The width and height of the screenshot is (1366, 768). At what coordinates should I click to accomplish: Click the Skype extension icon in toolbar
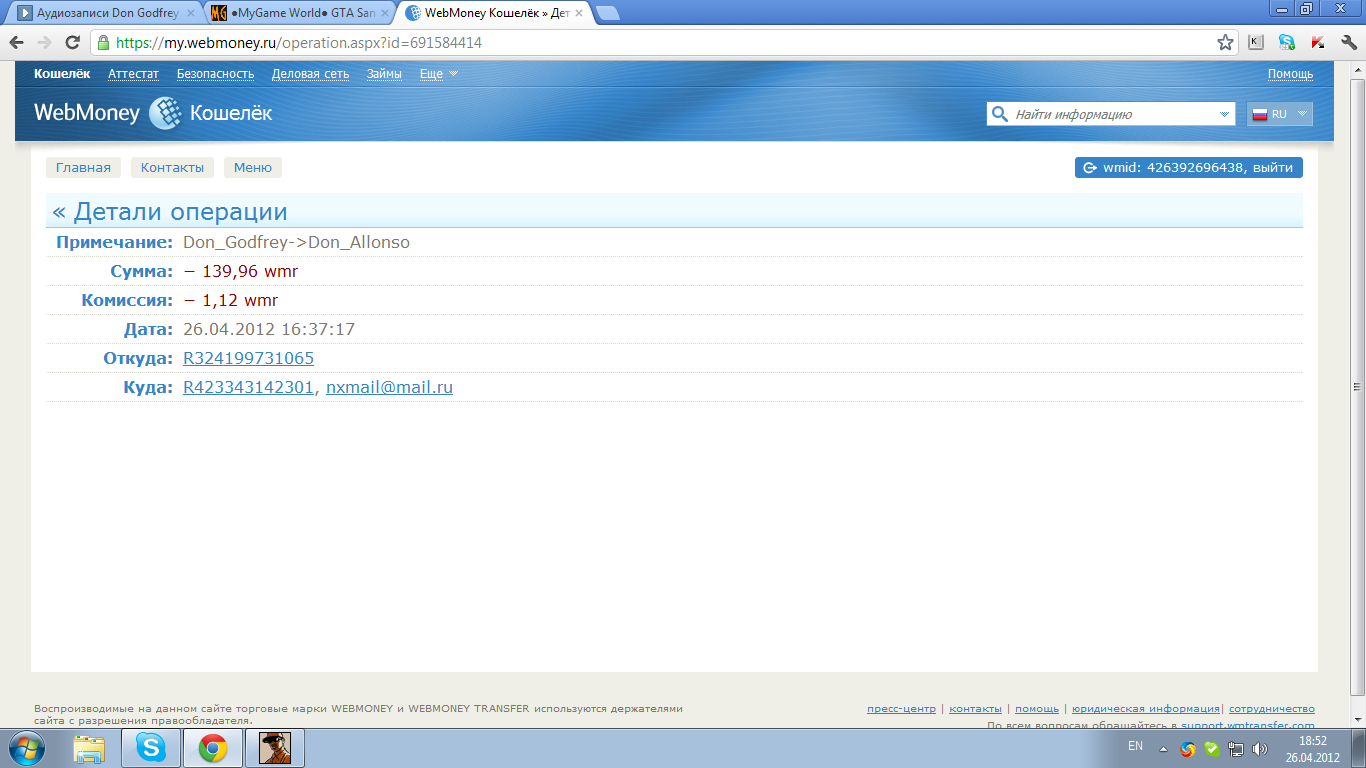(x=1287, y=43)
